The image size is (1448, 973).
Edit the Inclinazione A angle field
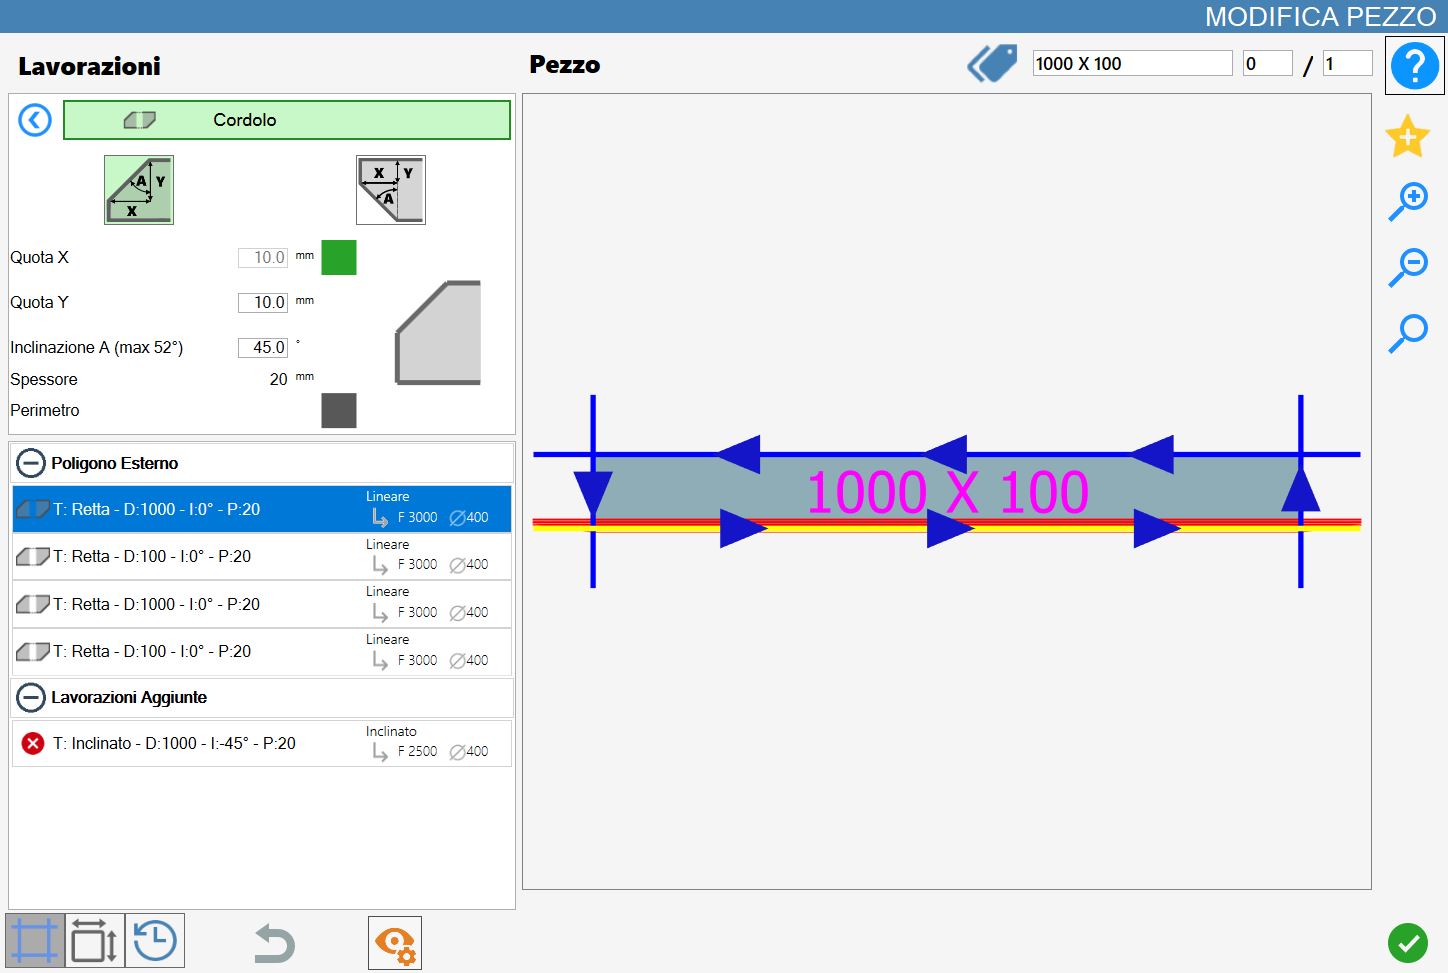263,348
